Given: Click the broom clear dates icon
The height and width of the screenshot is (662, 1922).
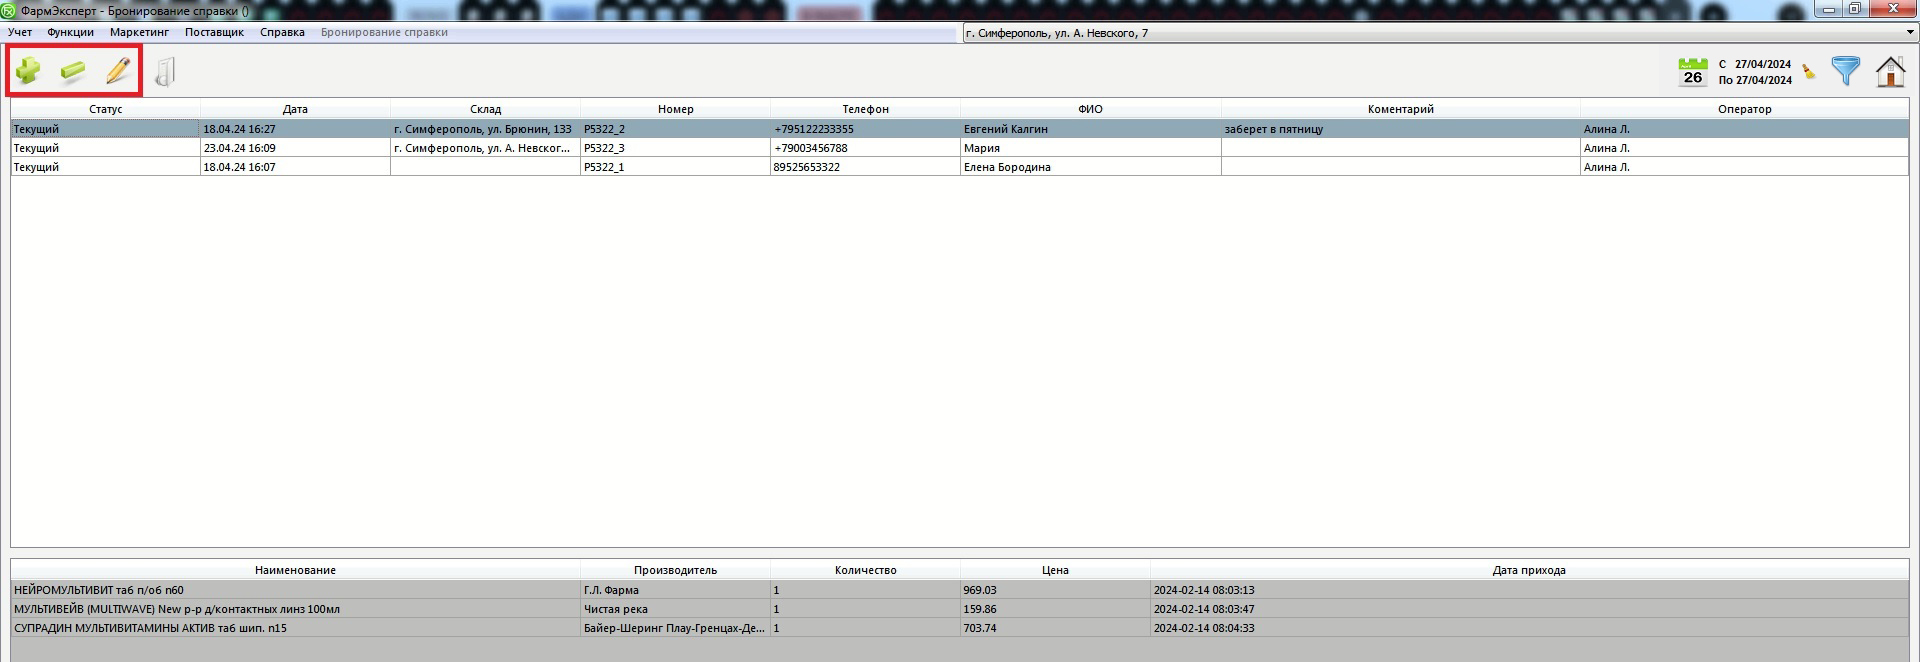Looking at the screenshot, I should click(1809, 72).
